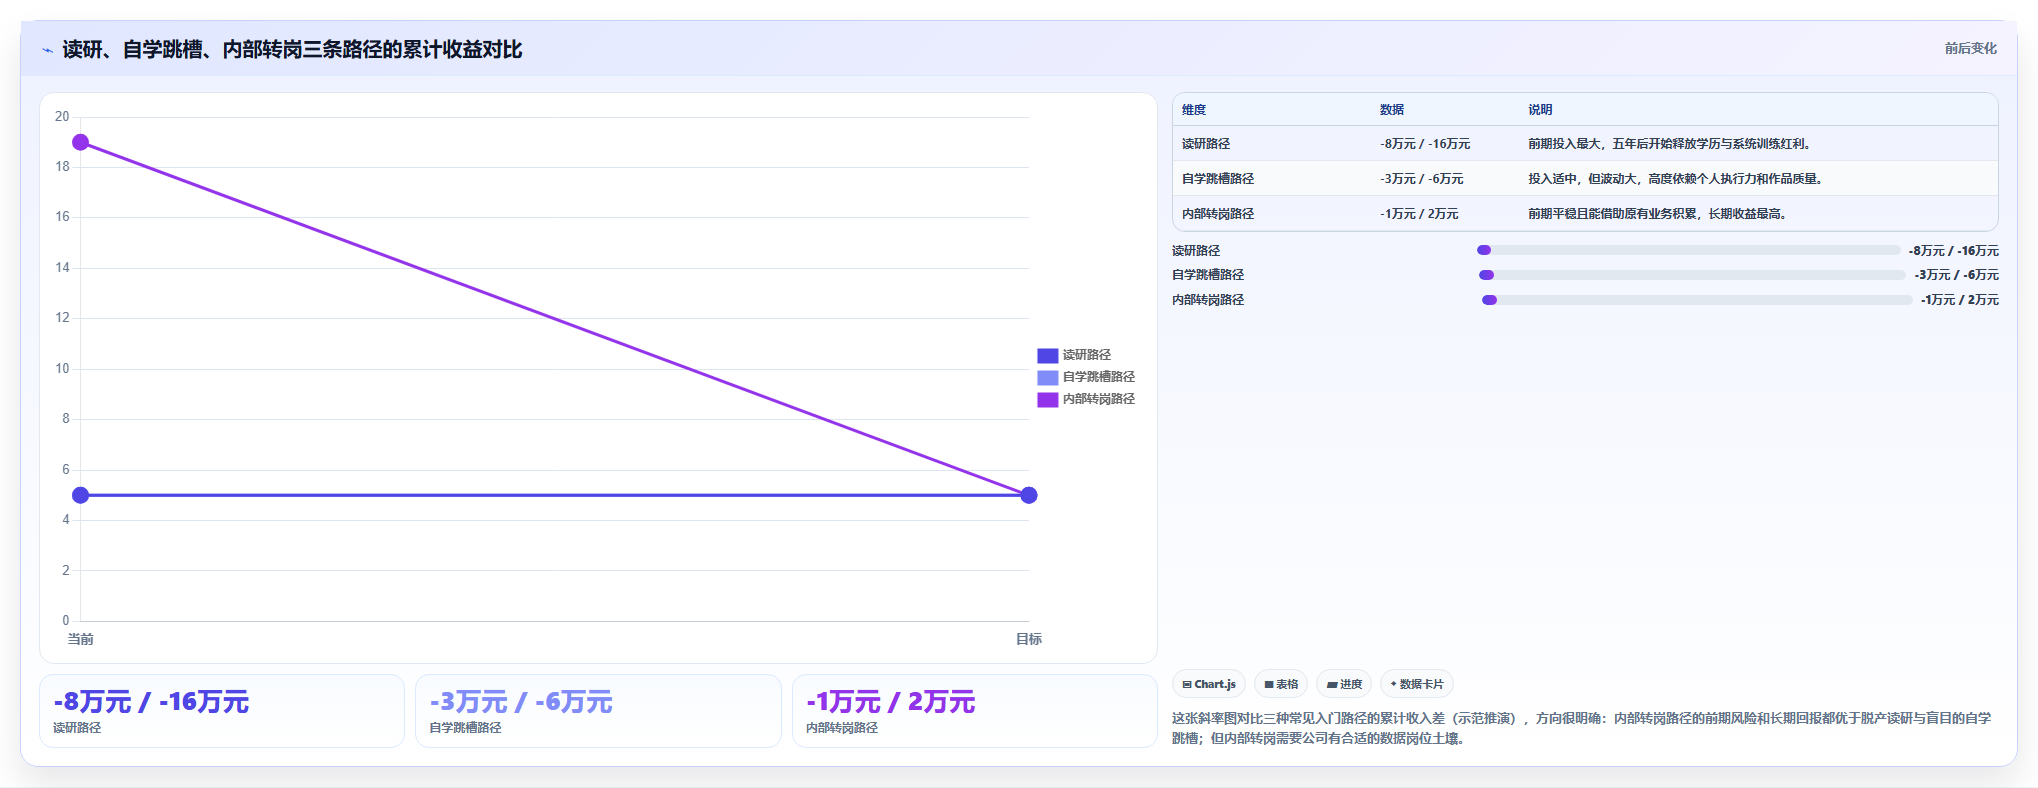
Task: Click -1万元 / 2万元 value beside progress bar
Action: (x=1960, y=300)
